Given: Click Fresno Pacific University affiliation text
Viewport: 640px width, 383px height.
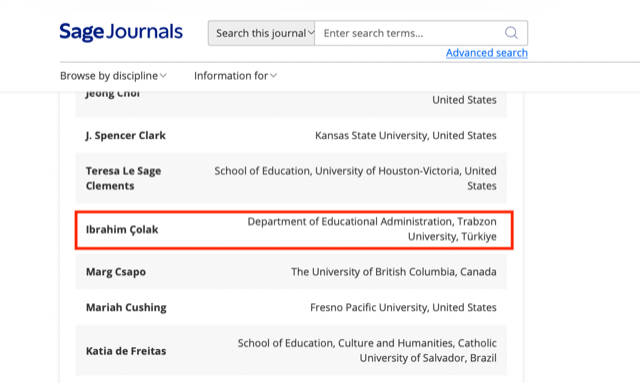Looking at the screenshot, I should [x=403, y=307].
